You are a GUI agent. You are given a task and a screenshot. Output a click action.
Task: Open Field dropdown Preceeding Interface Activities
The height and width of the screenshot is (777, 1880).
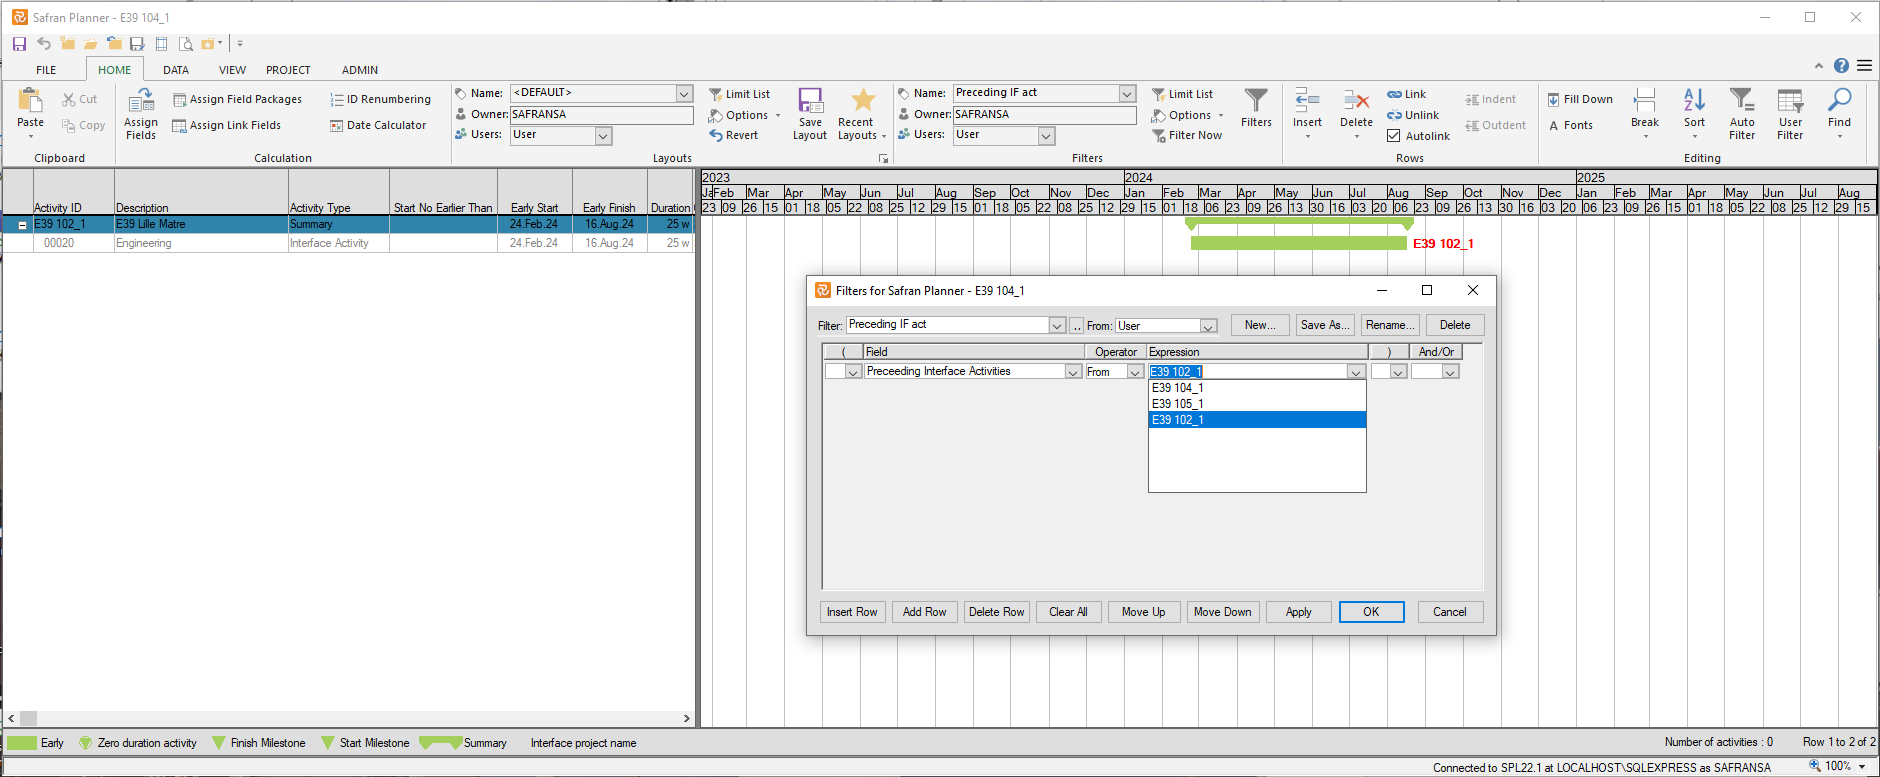[1073, 372]
